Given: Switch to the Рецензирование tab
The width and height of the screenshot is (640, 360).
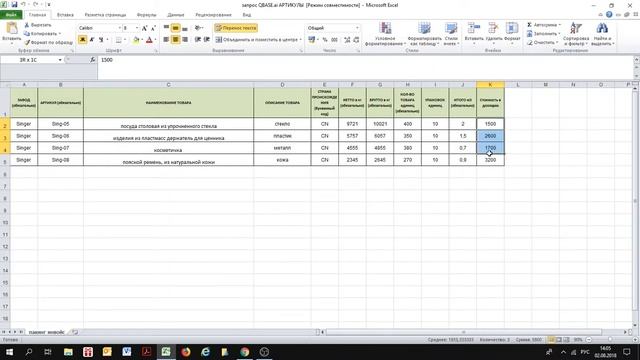Looking at the screenshot, I should 213,15.
